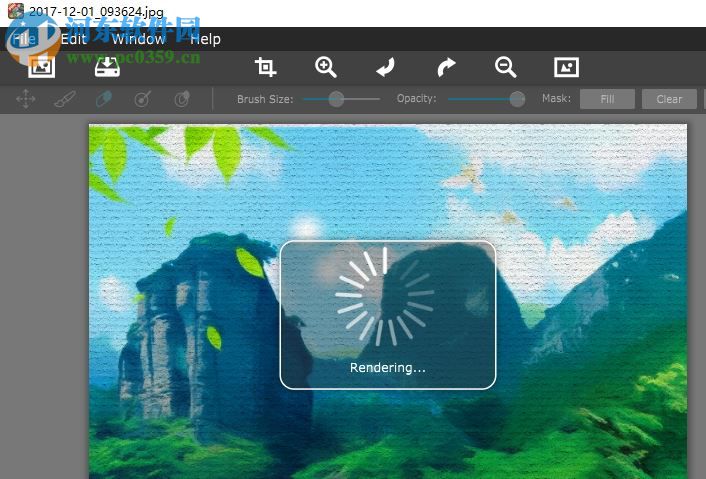Open the Window menu
Screen dimensions: 706x479
point(138,39)
